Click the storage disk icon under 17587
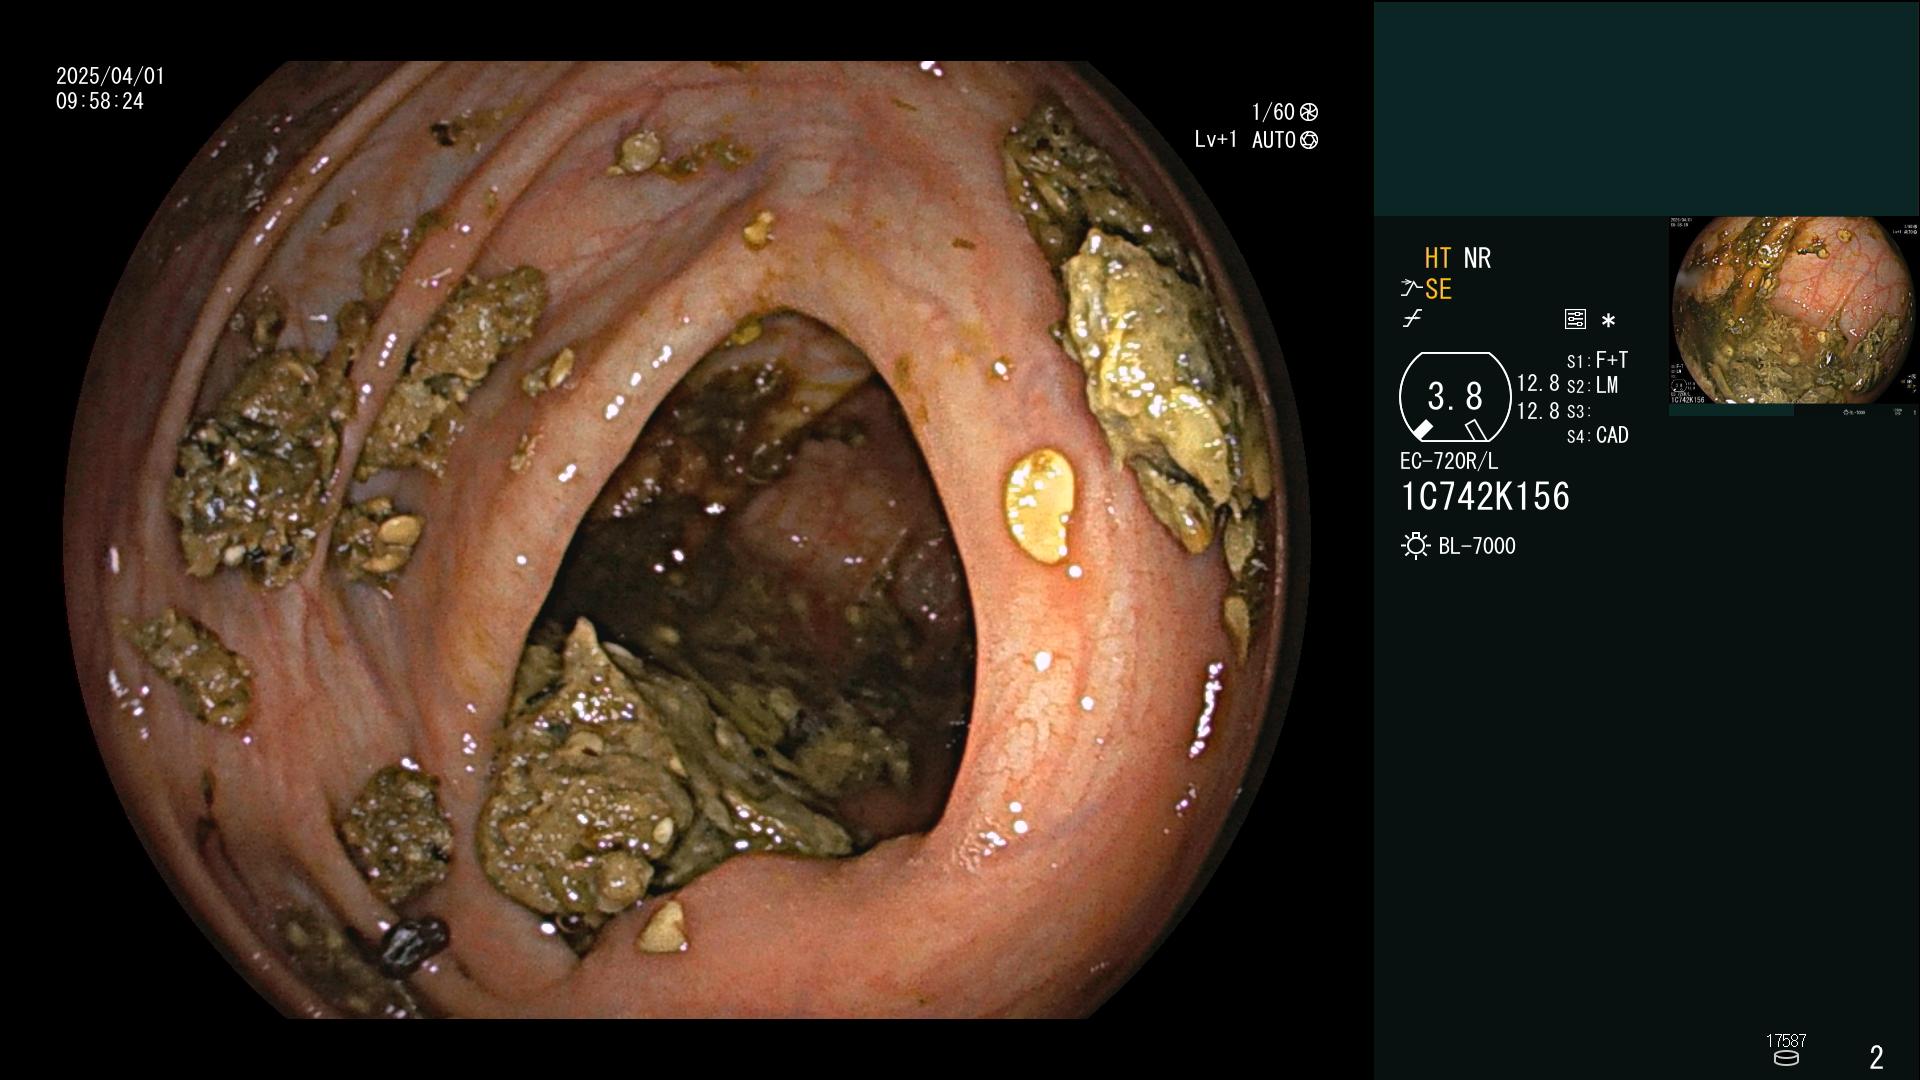 [1786, 1058]
